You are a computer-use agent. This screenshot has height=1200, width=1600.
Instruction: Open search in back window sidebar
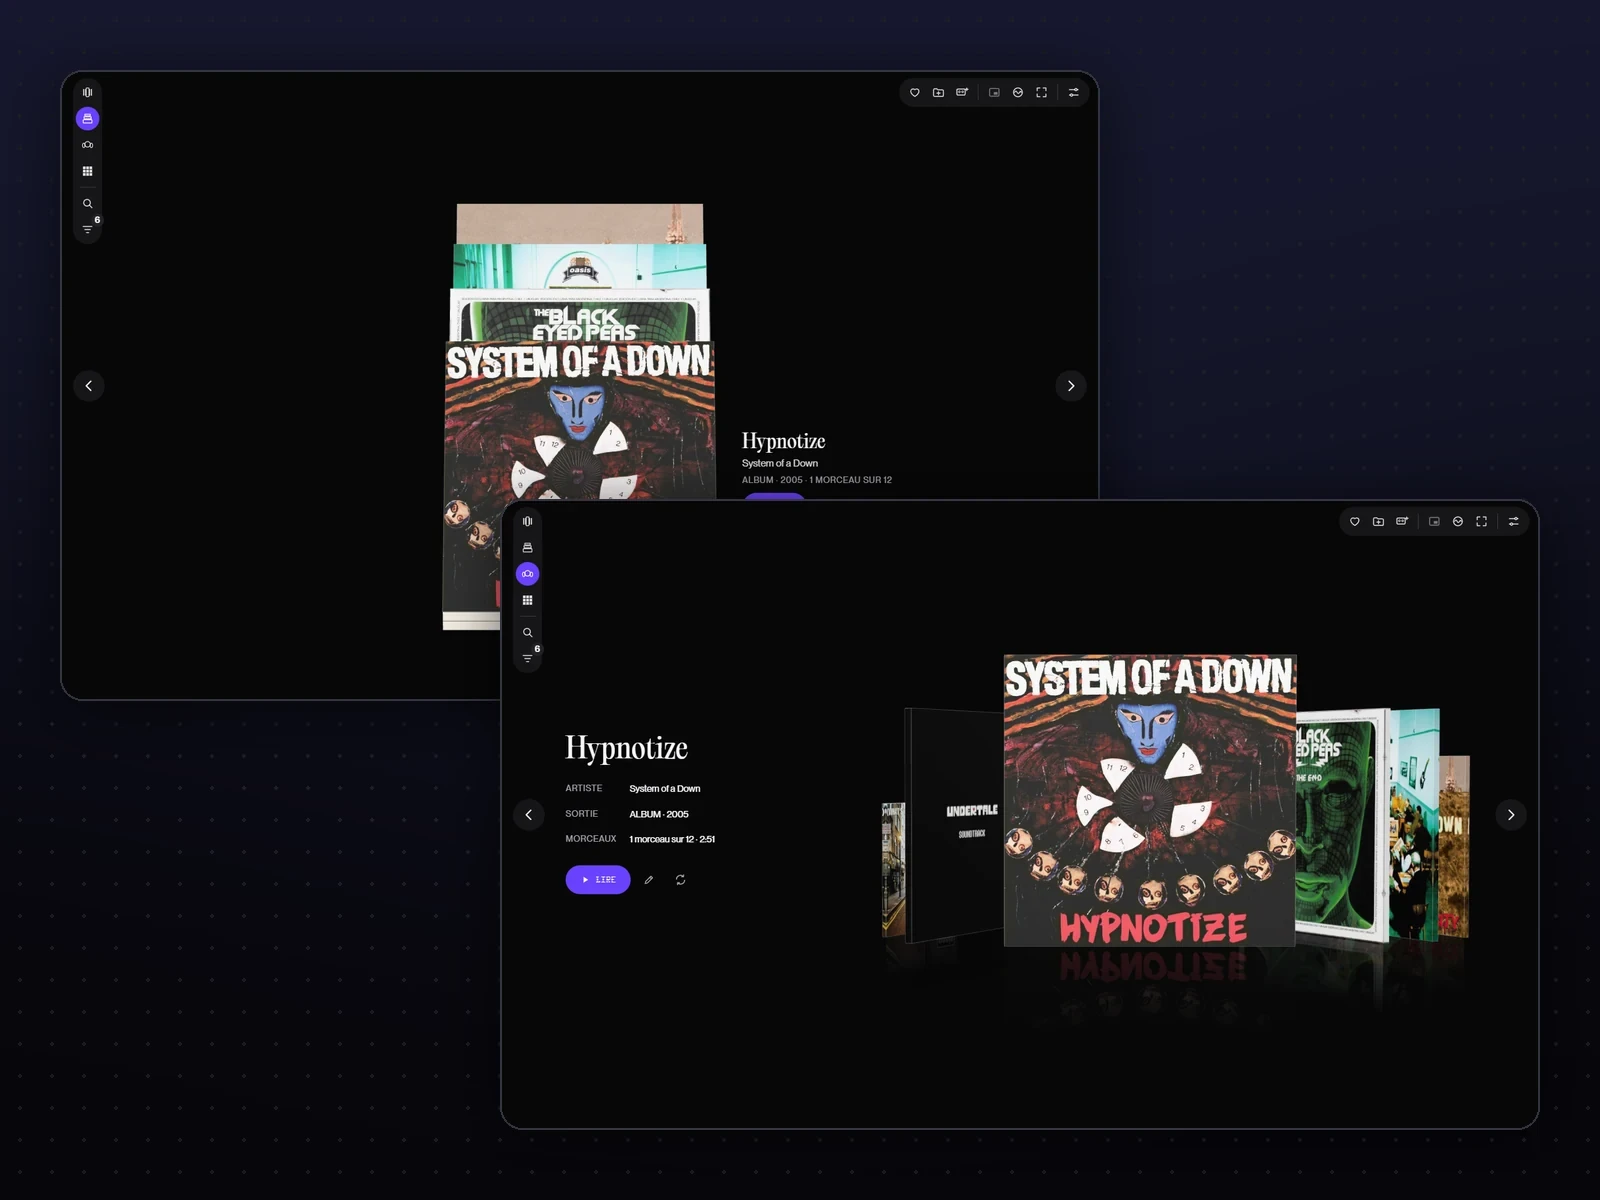click(x=87, y=203)
